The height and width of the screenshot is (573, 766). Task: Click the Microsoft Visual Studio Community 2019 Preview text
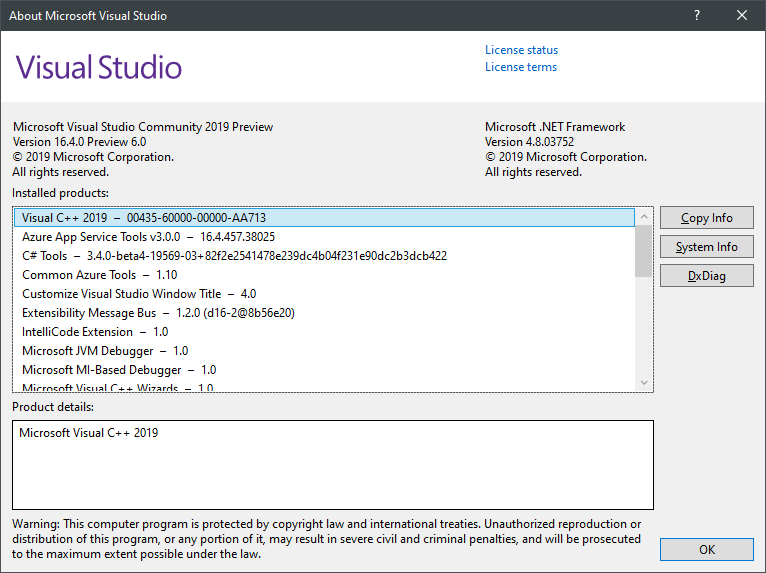tap(143, 127)
